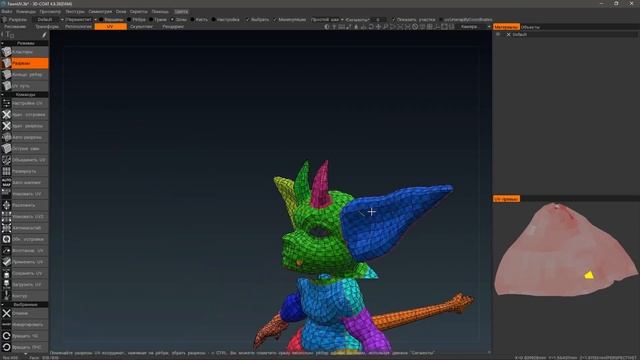Click the Сегменты numeric input field
This screenshot has width=640, height=360.
coord(378,20)
